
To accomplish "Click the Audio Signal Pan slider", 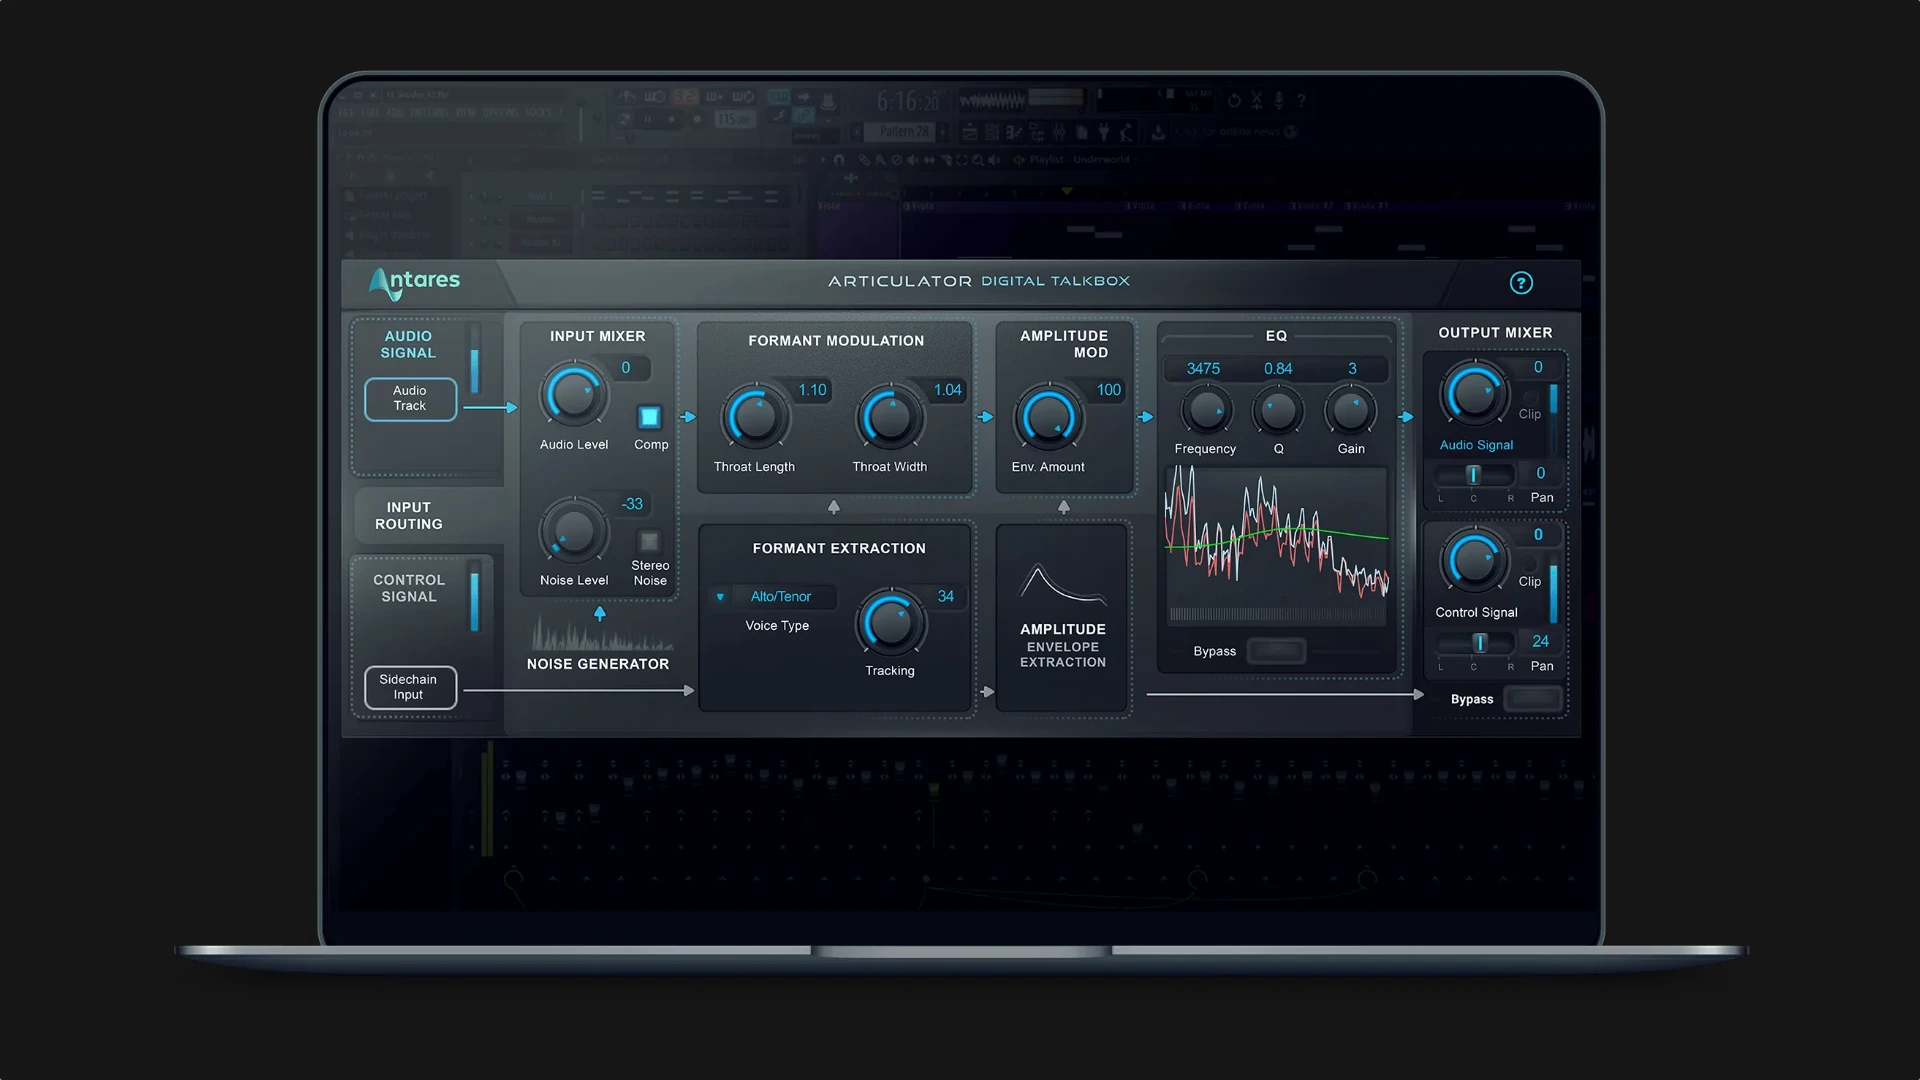I will [1475, 475].
